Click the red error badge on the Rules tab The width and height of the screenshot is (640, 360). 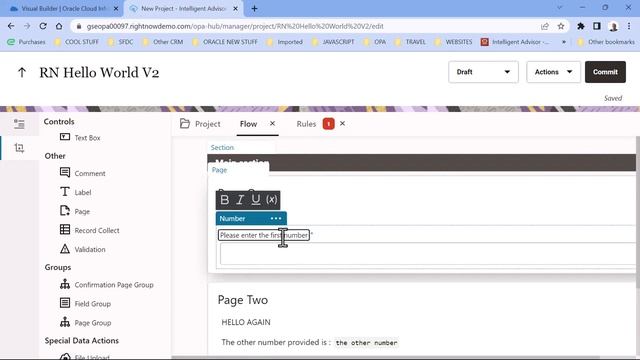tap(328, 124)
